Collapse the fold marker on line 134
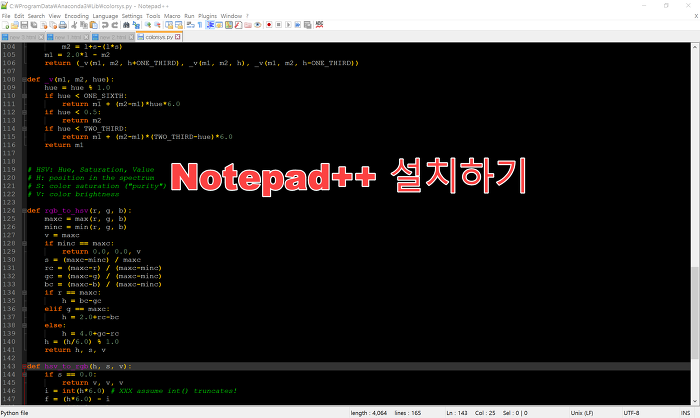This screenshot has height=418, width=700. (24, 293)
